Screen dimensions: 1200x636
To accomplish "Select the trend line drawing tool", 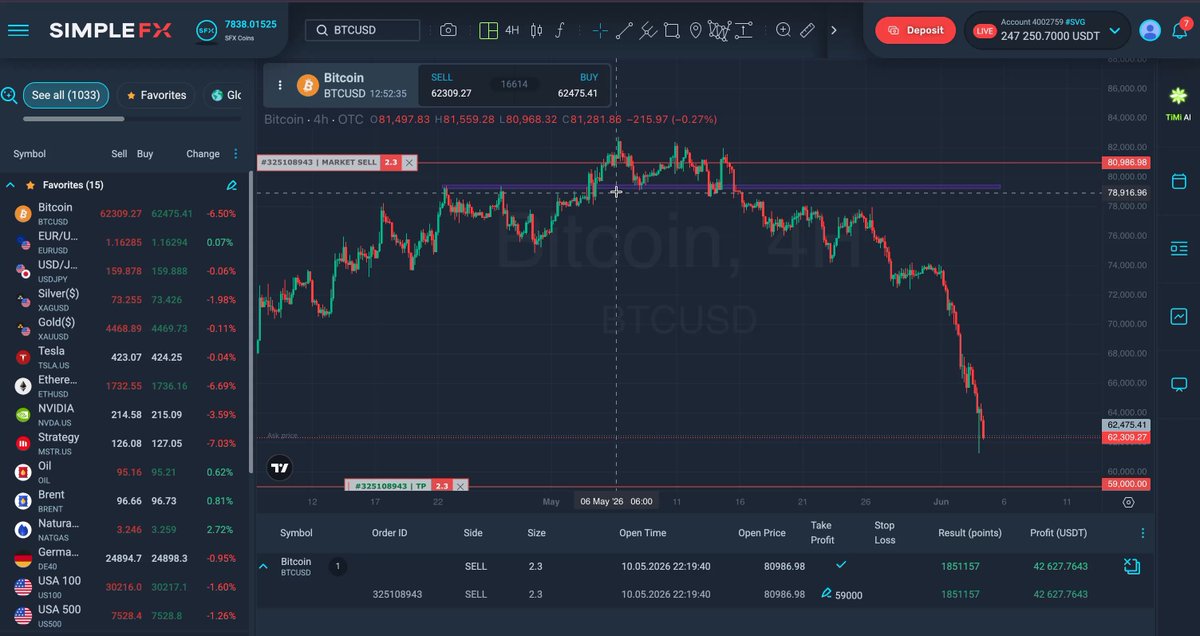I will [x=624, y=30].
